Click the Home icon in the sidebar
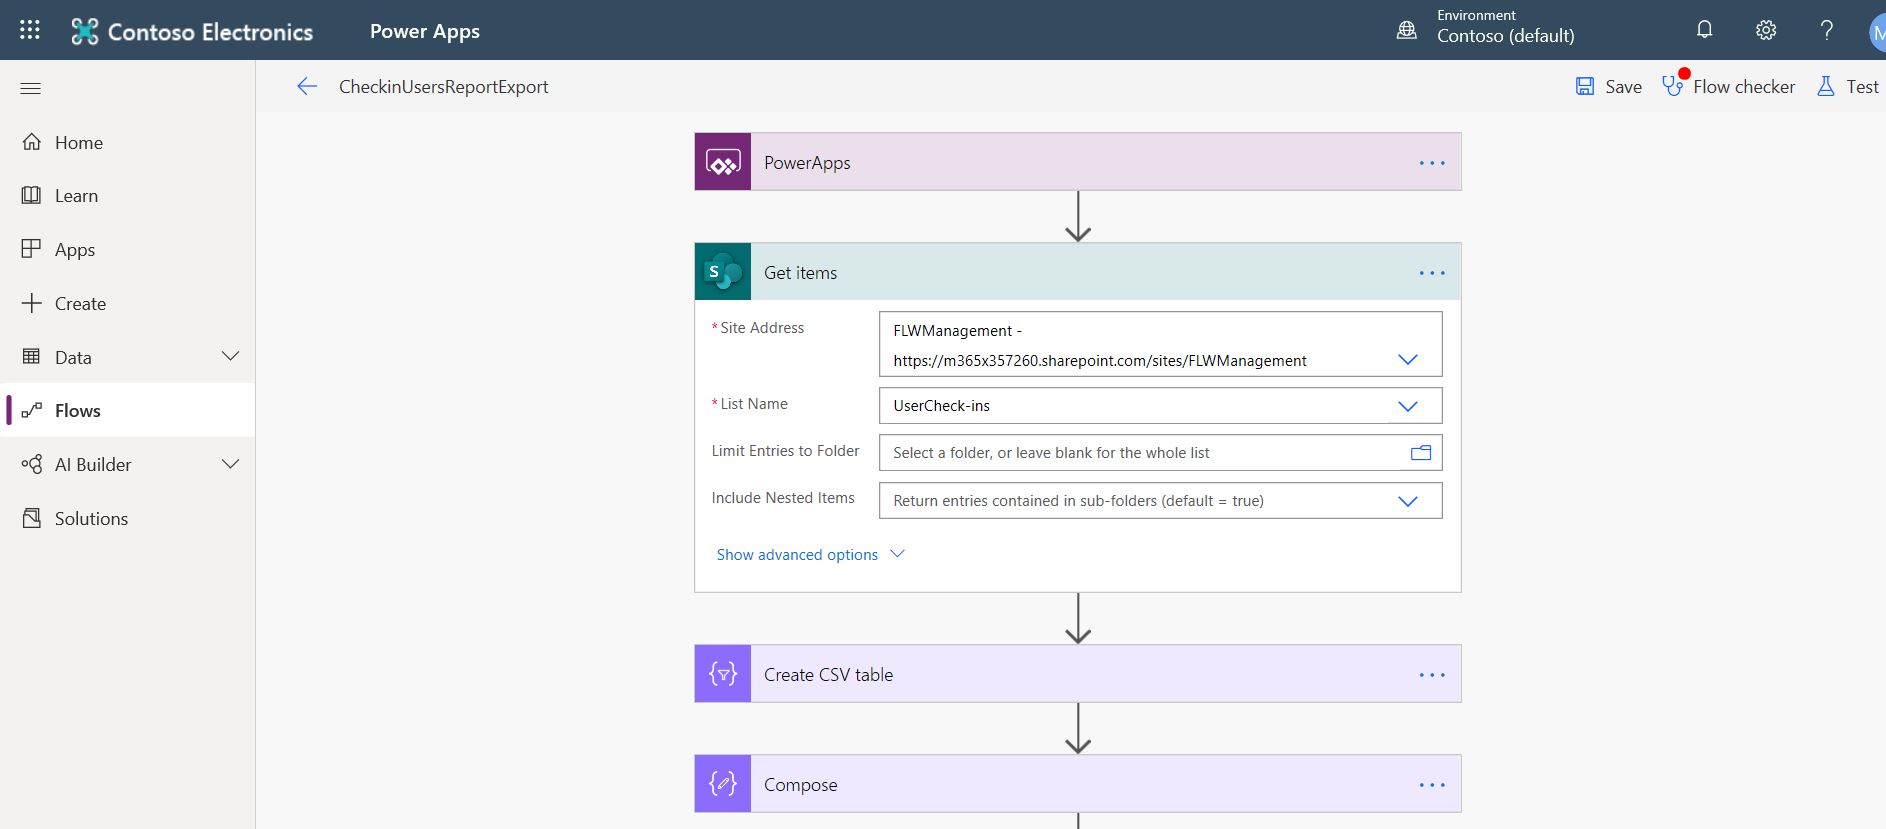This screenshot has height=829, width=1886. [x=32, y=142]
